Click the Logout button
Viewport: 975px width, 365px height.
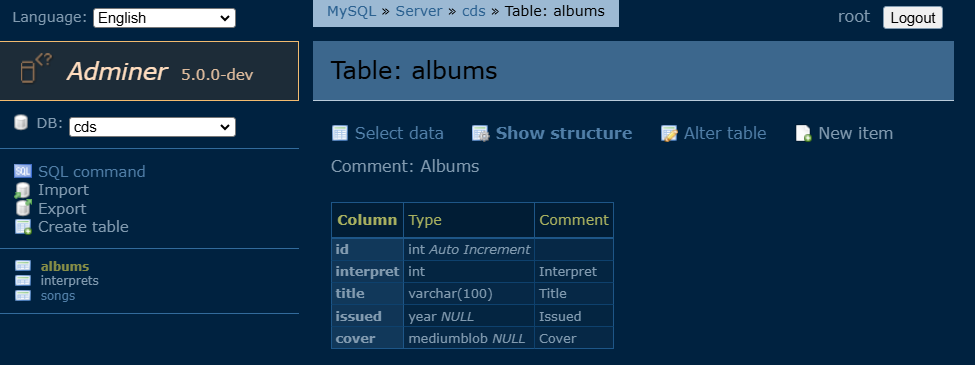[x=913, y=17]
